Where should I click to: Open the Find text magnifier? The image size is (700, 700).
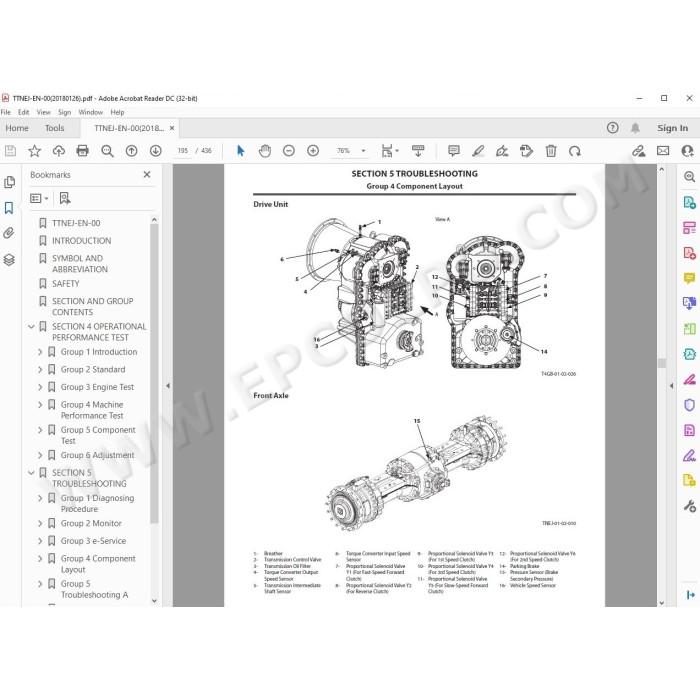coord(107,151)
